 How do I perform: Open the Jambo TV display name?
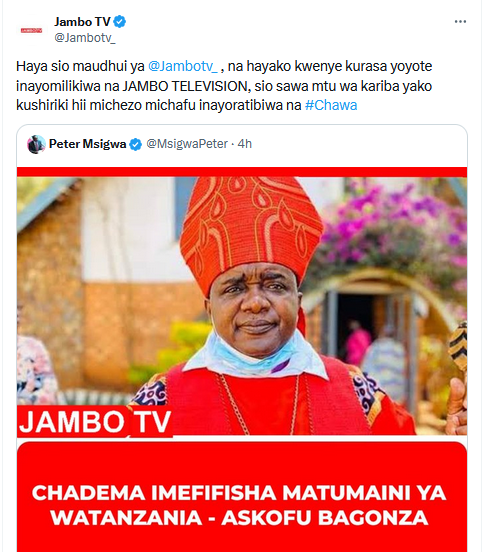click(82, 22)
